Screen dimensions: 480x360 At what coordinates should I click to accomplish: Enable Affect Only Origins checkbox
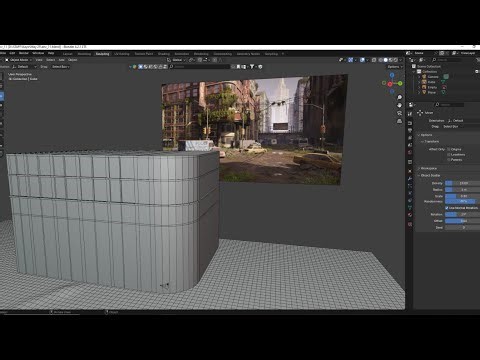(449, 149)
